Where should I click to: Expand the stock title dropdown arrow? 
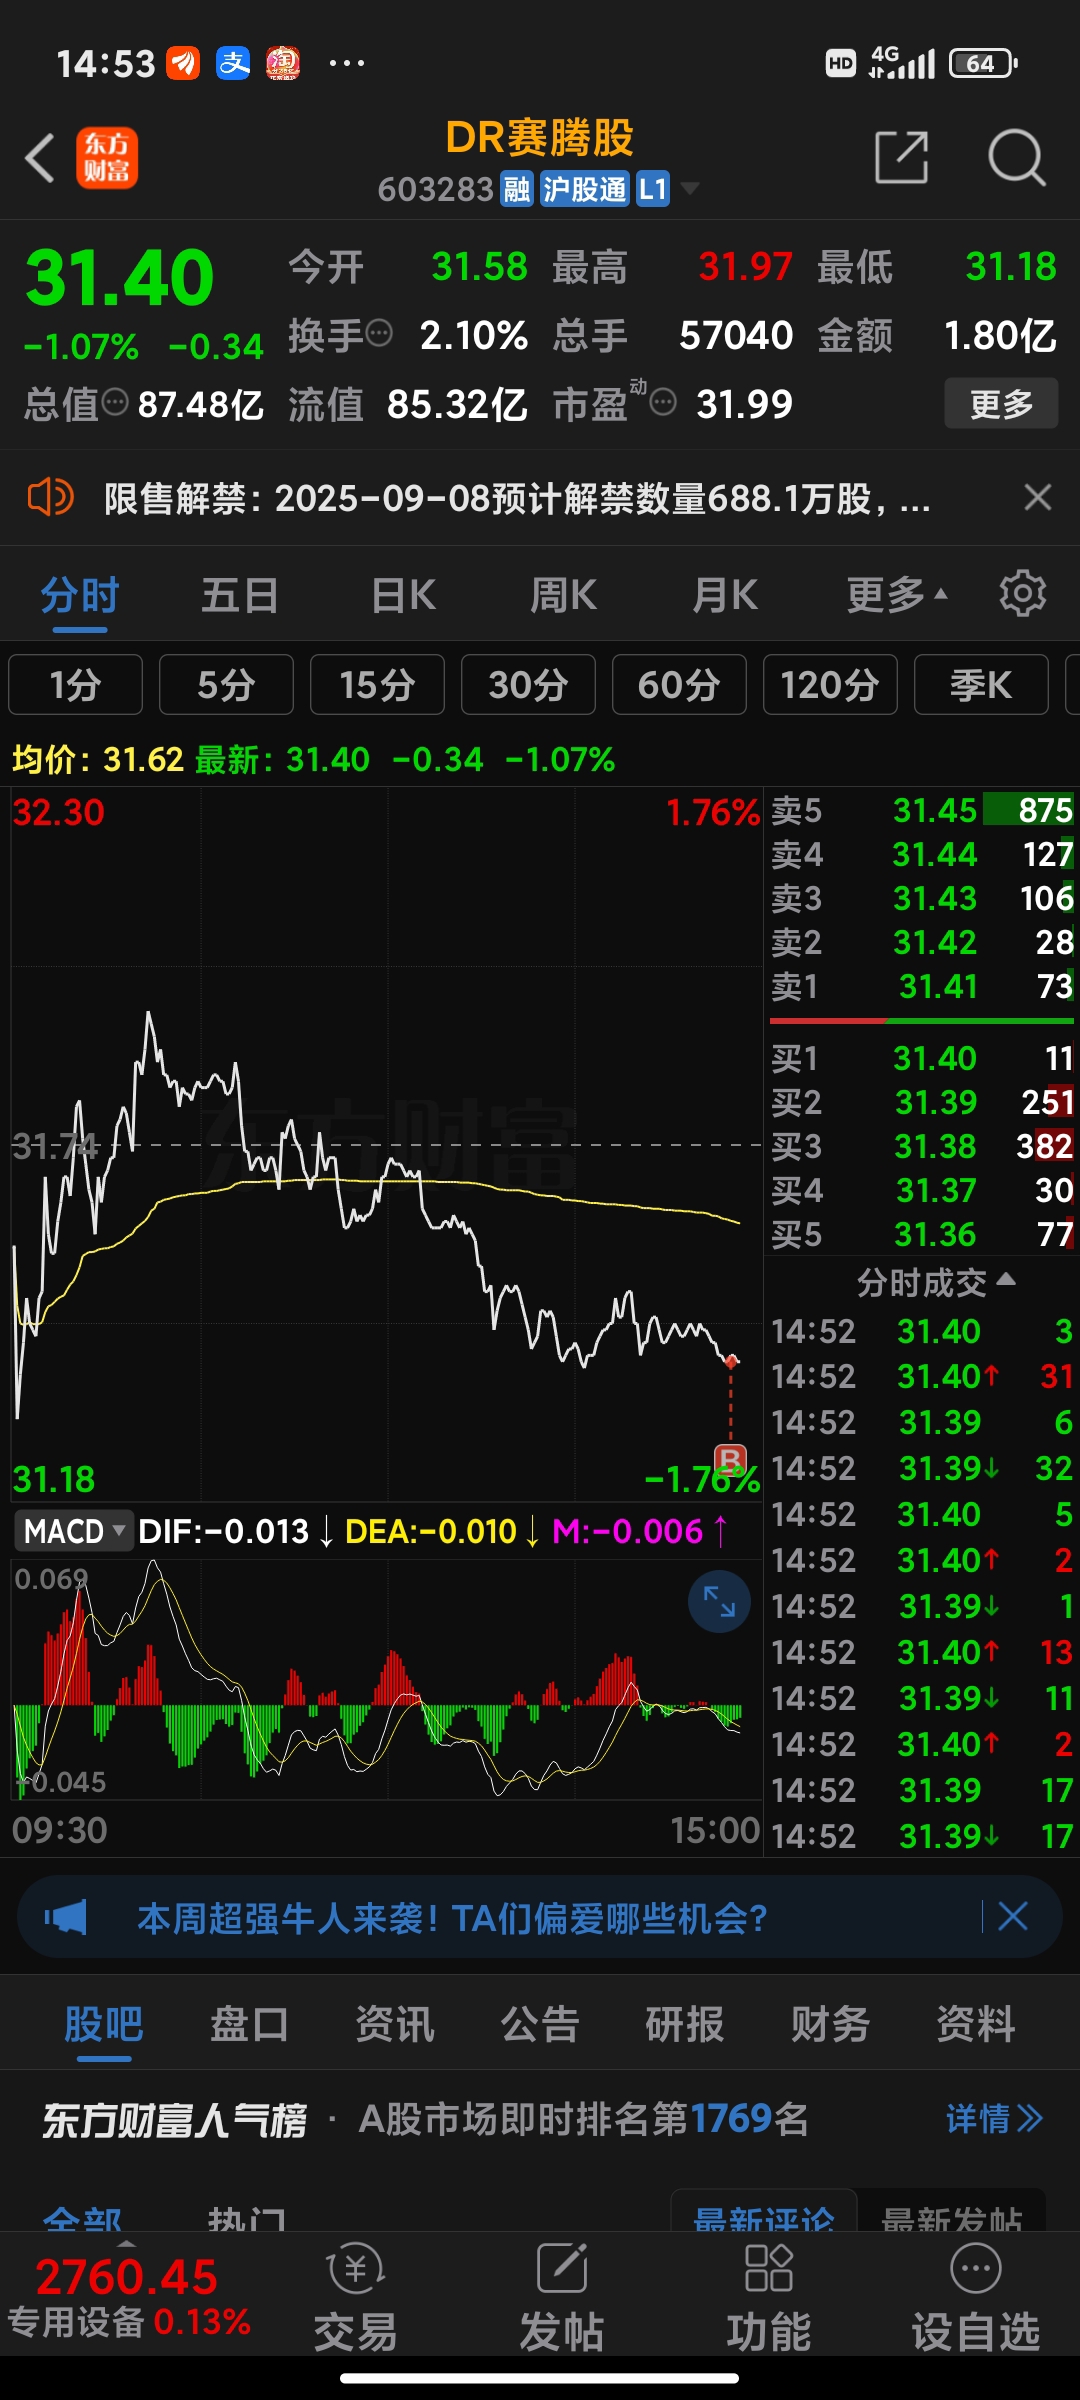(689, 189)
